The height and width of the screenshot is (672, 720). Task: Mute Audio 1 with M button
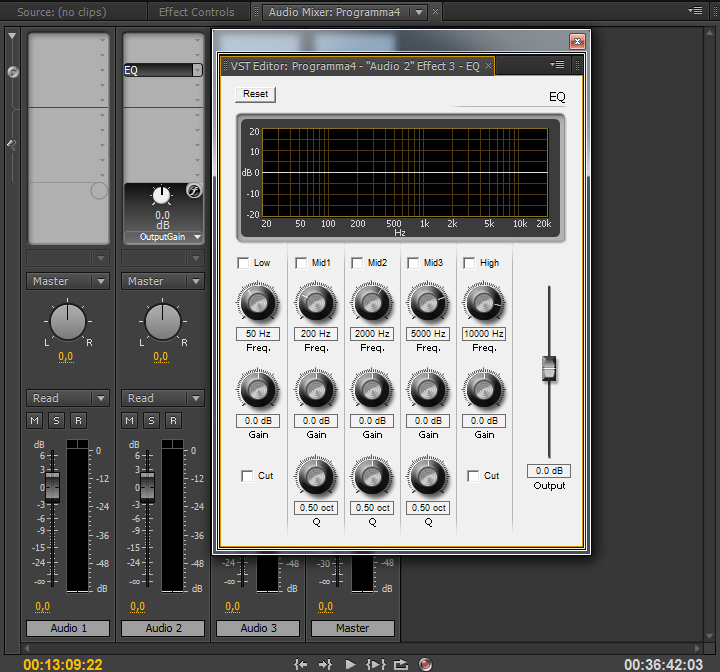(x=34, y=420)
